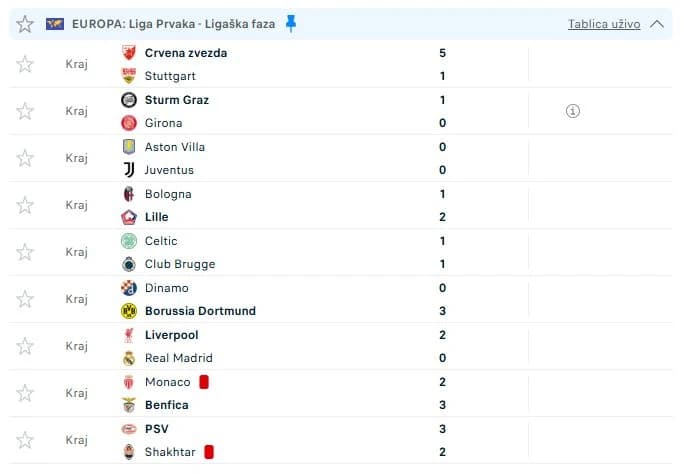Click the PSV team name
Viewport: 684px width, 474px height.
157,429
